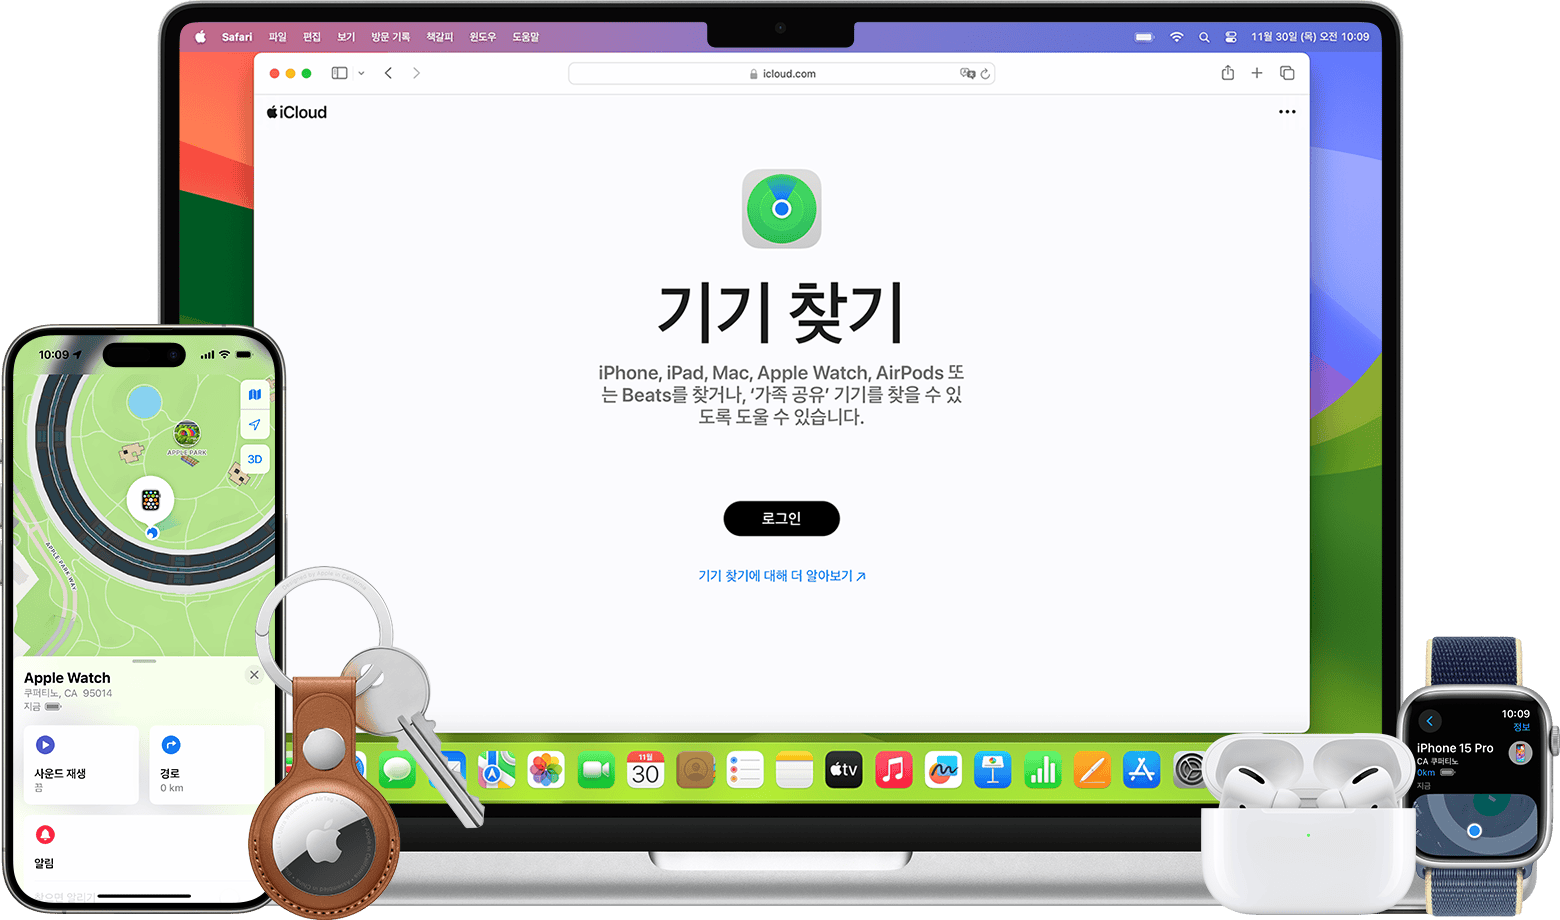This screenshot has width=1560, height=920.
Task: Open the 기기 찾기에 대해 더 알아보기 link
Action: tap(781, 576)
